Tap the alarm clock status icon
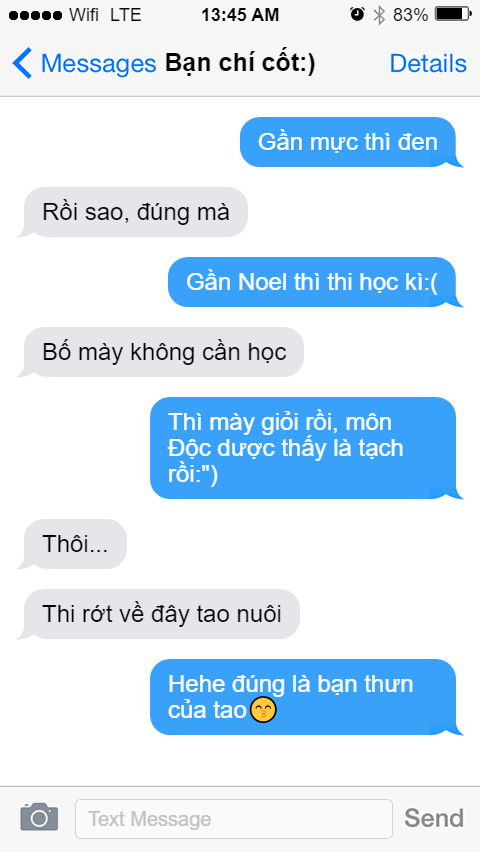The image size is (480, 852). (x=357, y=15)
